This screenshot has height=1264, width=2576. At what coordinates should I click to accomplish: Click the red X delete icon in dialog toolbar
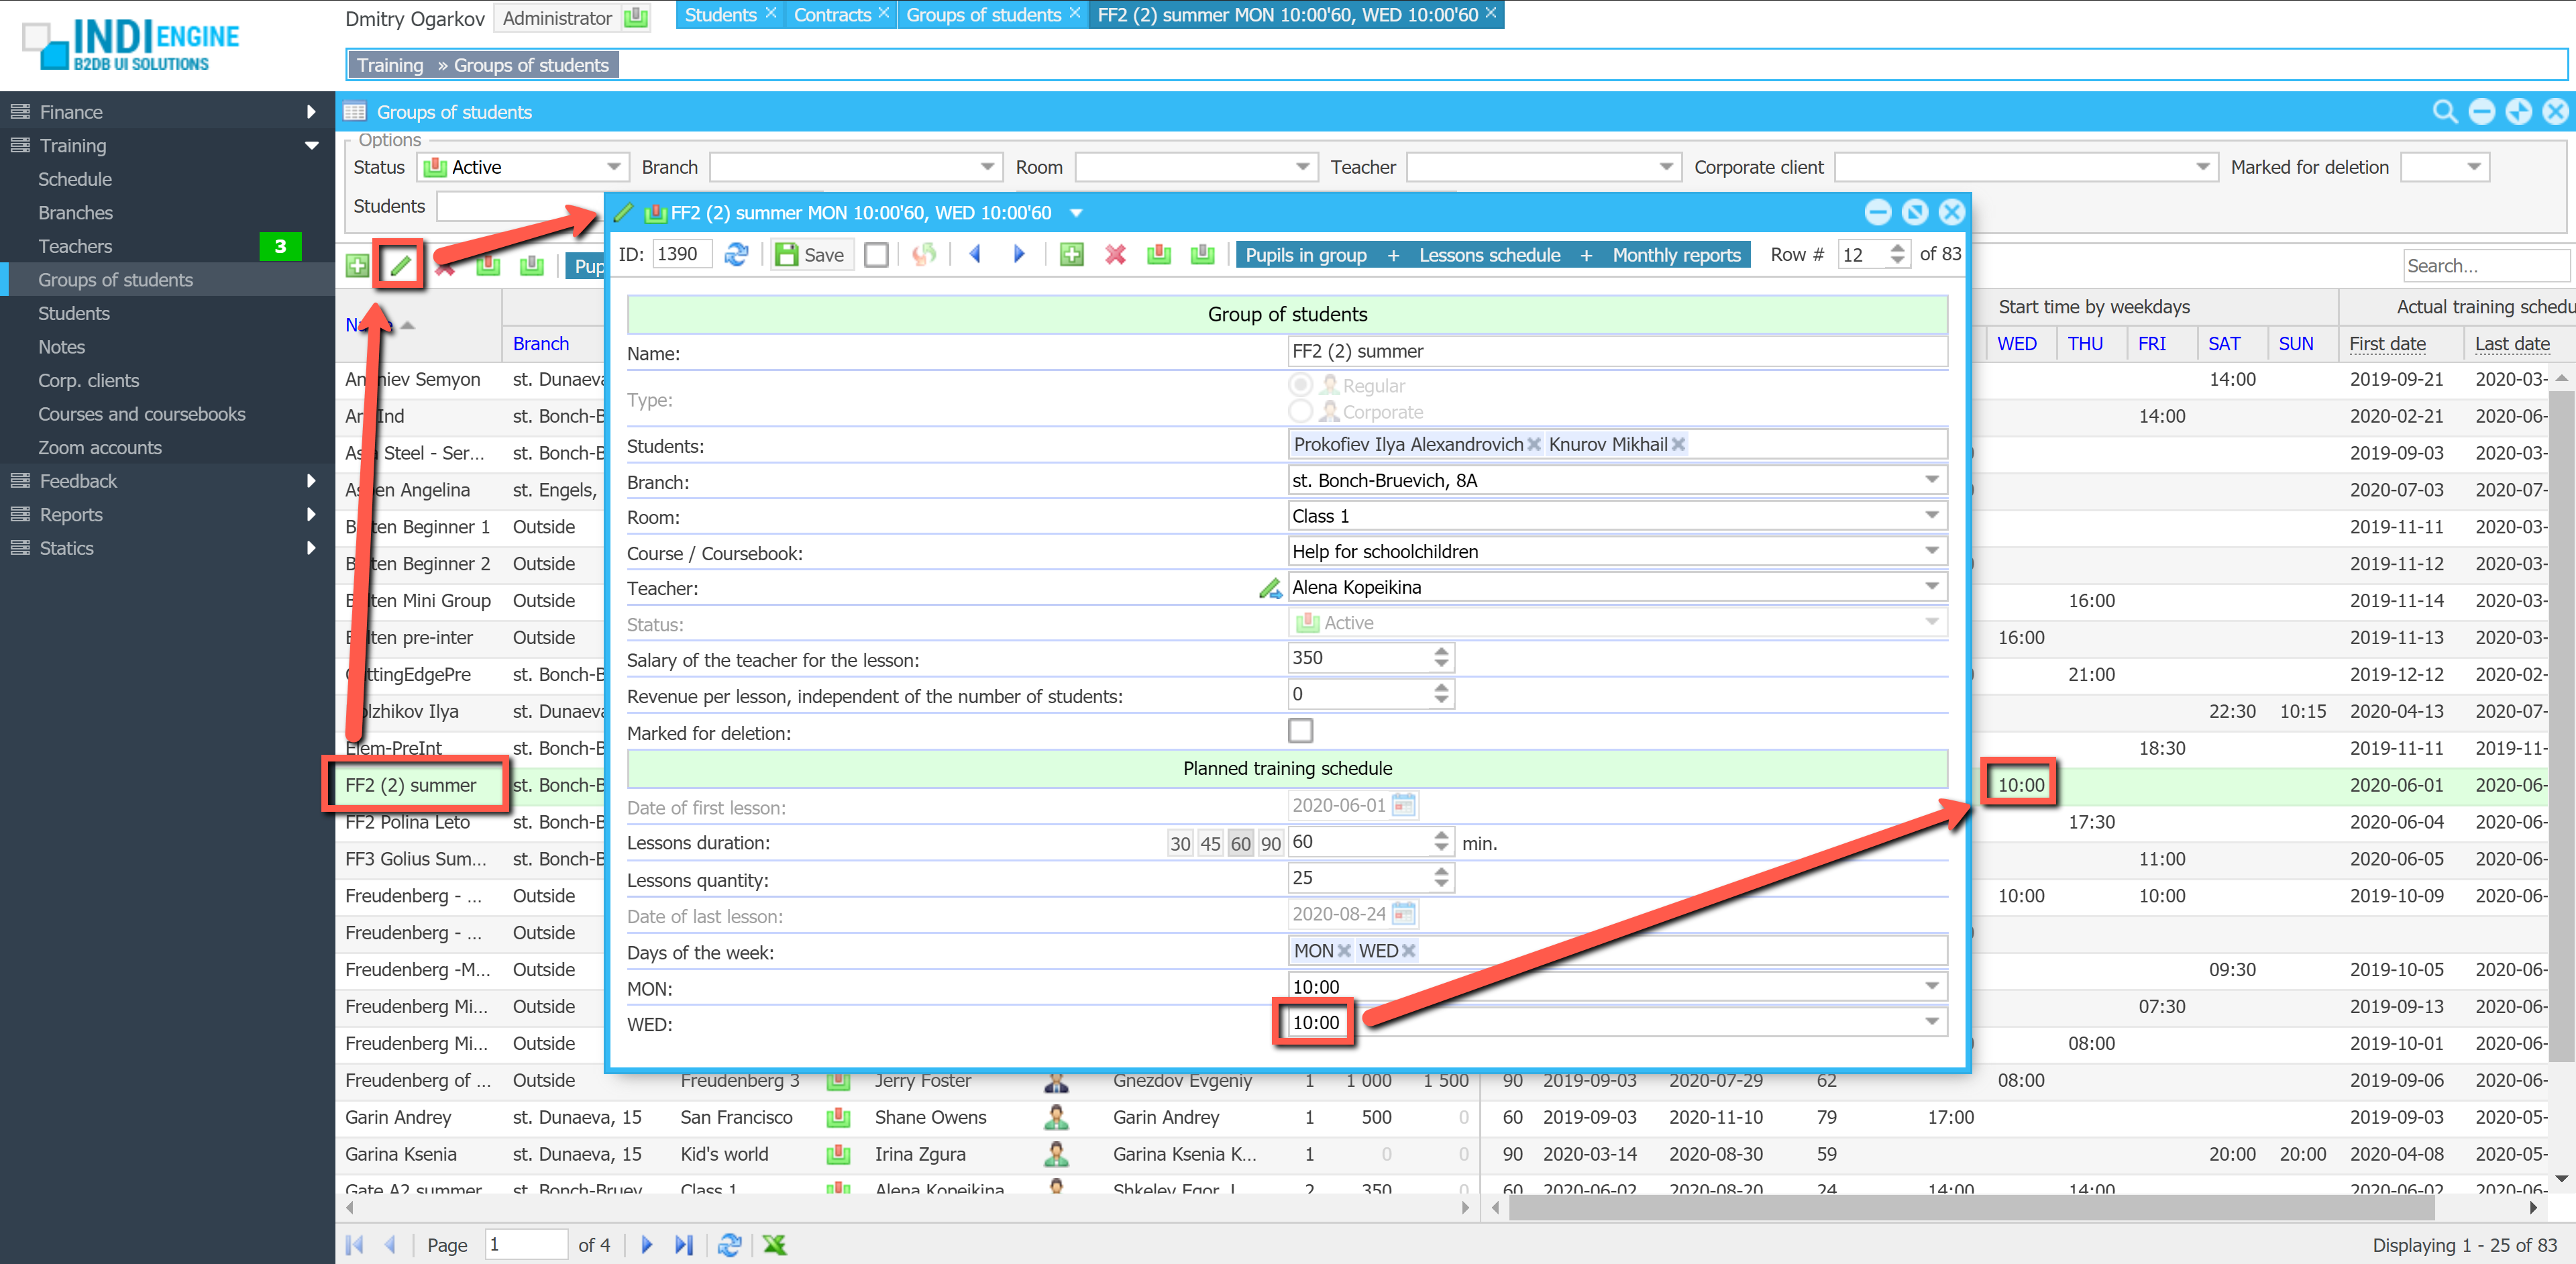point(1115,255)
